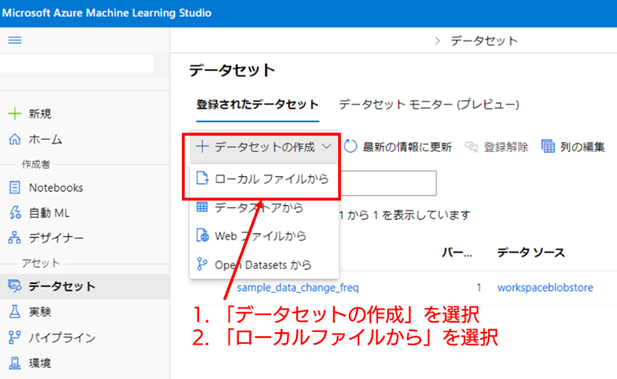
Task: Click the sidebar workspace box
Action: tap(76, 64)
